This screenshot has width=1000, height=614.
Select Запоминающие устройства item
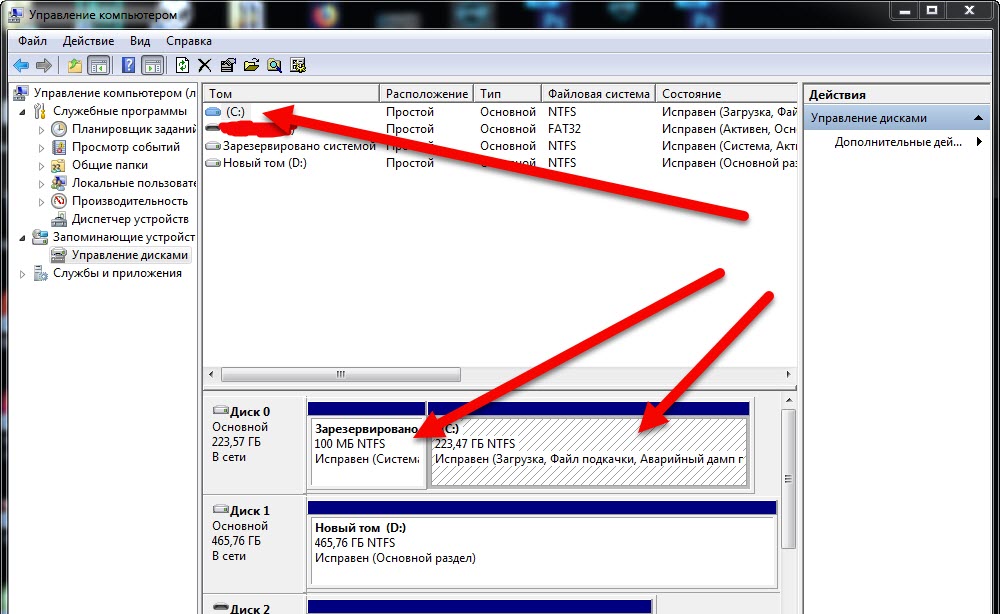pyautogui.click(x=124, y=237)
